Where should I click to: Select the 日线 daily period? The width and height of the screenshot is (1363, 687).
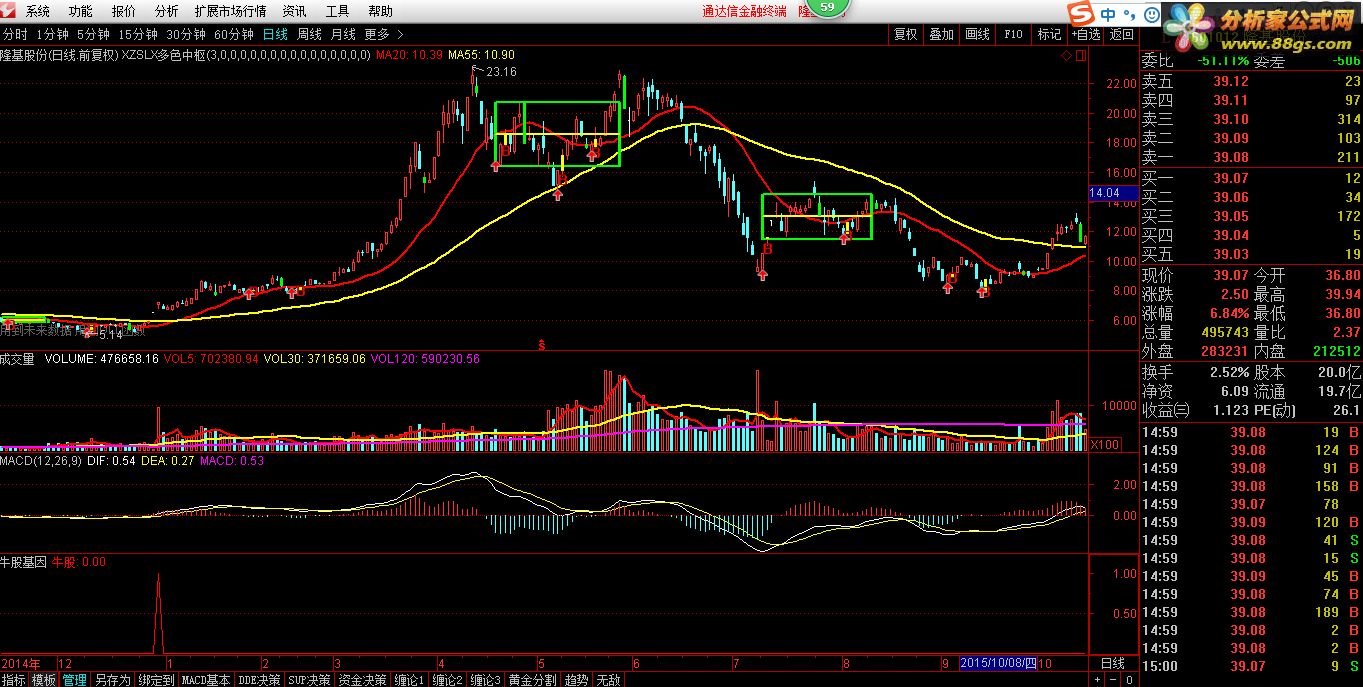tap(275, 34)
